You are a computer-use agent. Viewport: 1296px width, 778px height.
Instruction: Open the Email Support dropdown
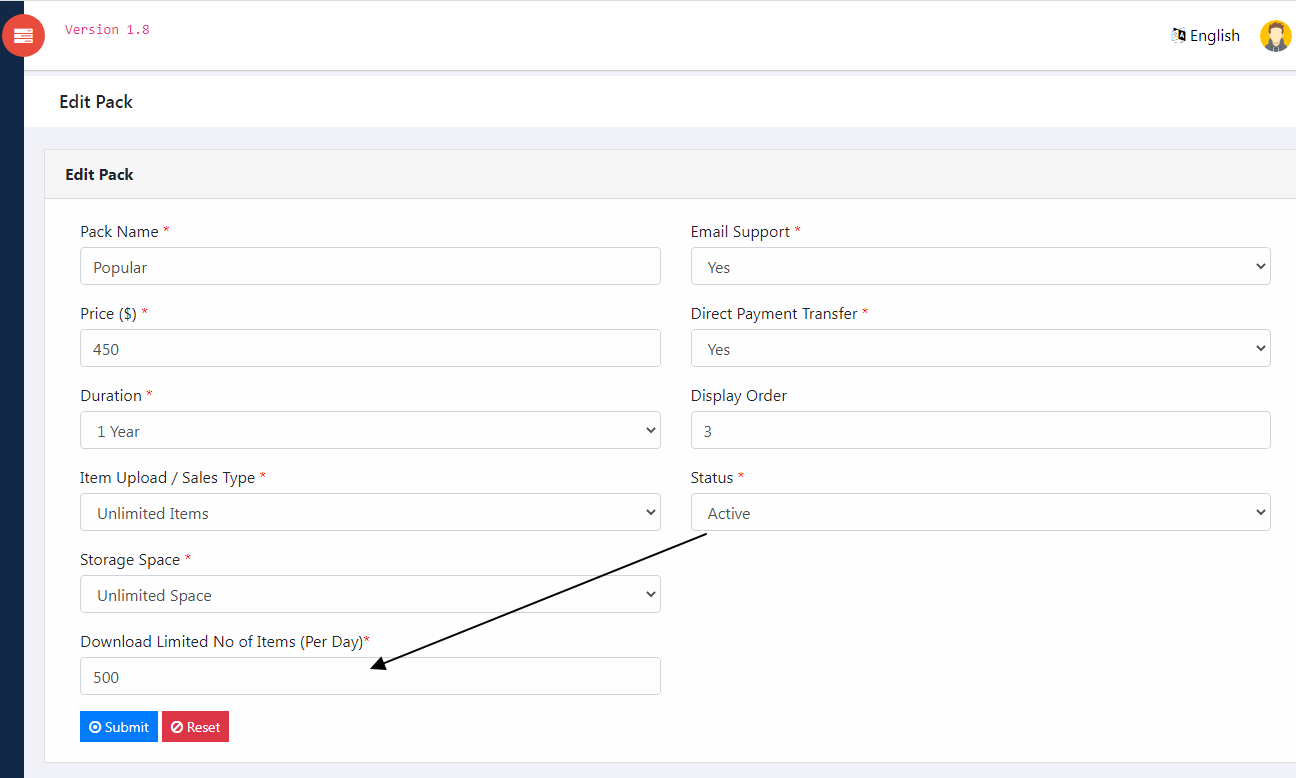980,266
